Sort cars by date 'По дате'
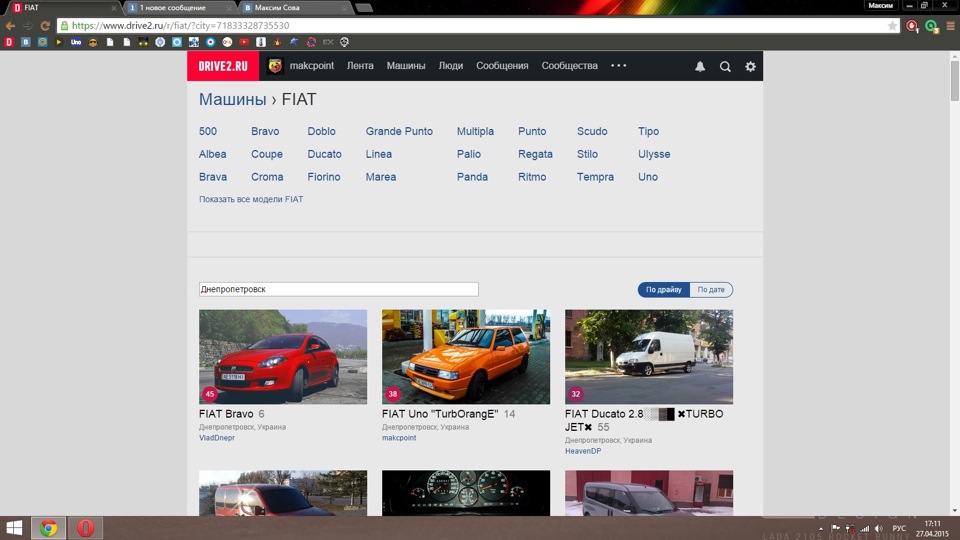This screenshot has width=960, height=540. [x=711, y=290]
